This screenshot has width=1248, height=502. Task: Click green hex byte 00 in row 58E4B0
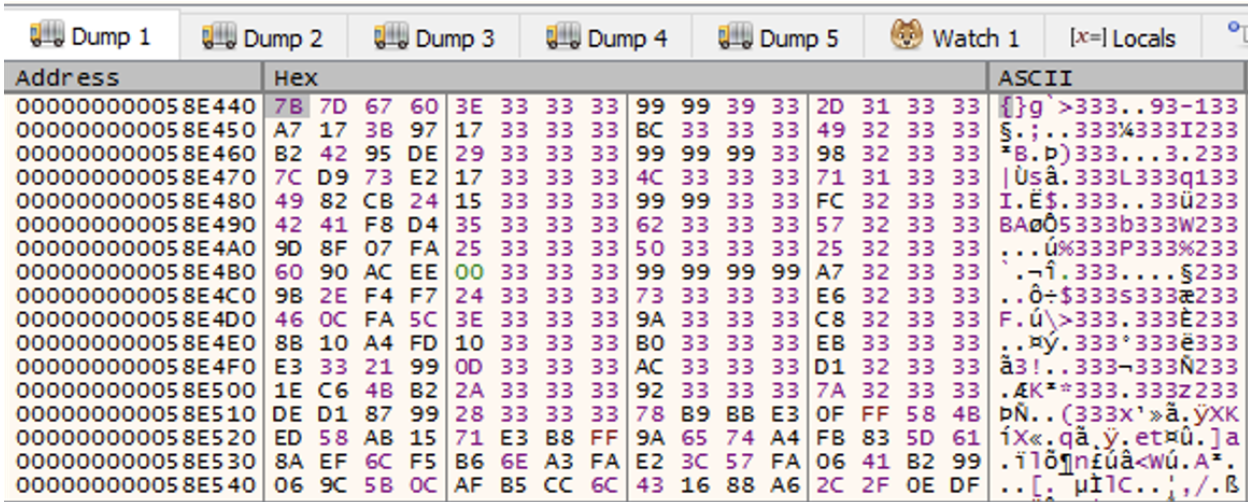pyautogui.click(x=468, y=273)
